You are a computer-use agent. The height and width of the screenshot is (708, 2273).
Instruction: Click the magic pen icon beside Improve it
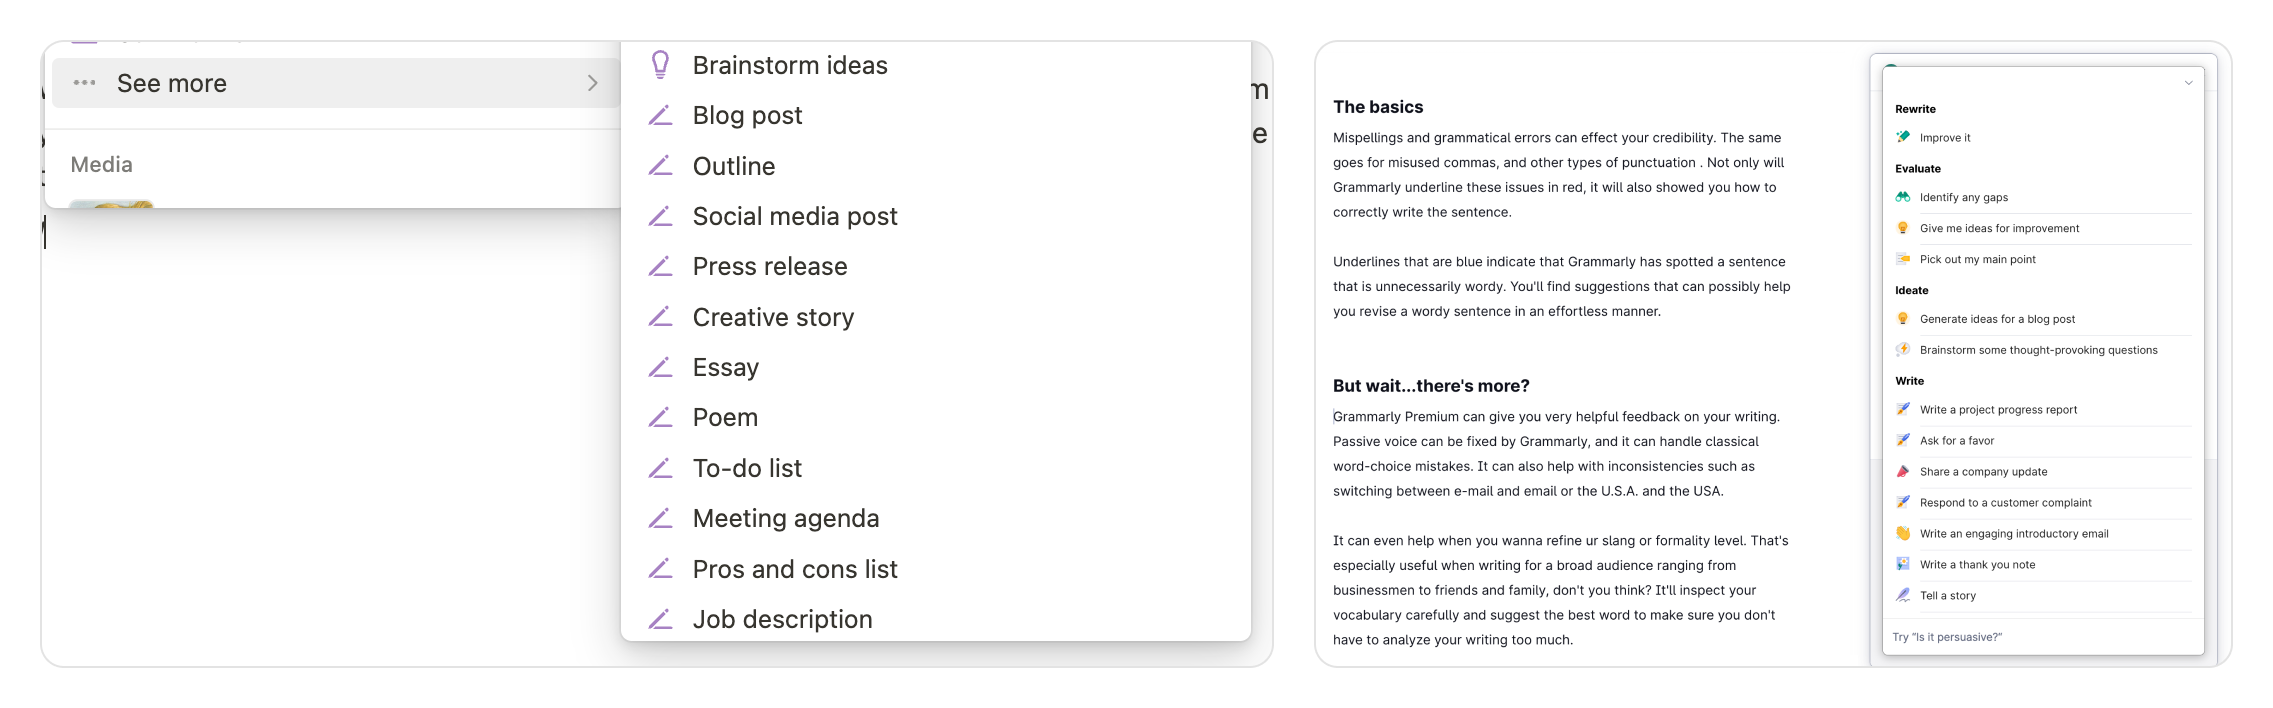(1903, 137)
